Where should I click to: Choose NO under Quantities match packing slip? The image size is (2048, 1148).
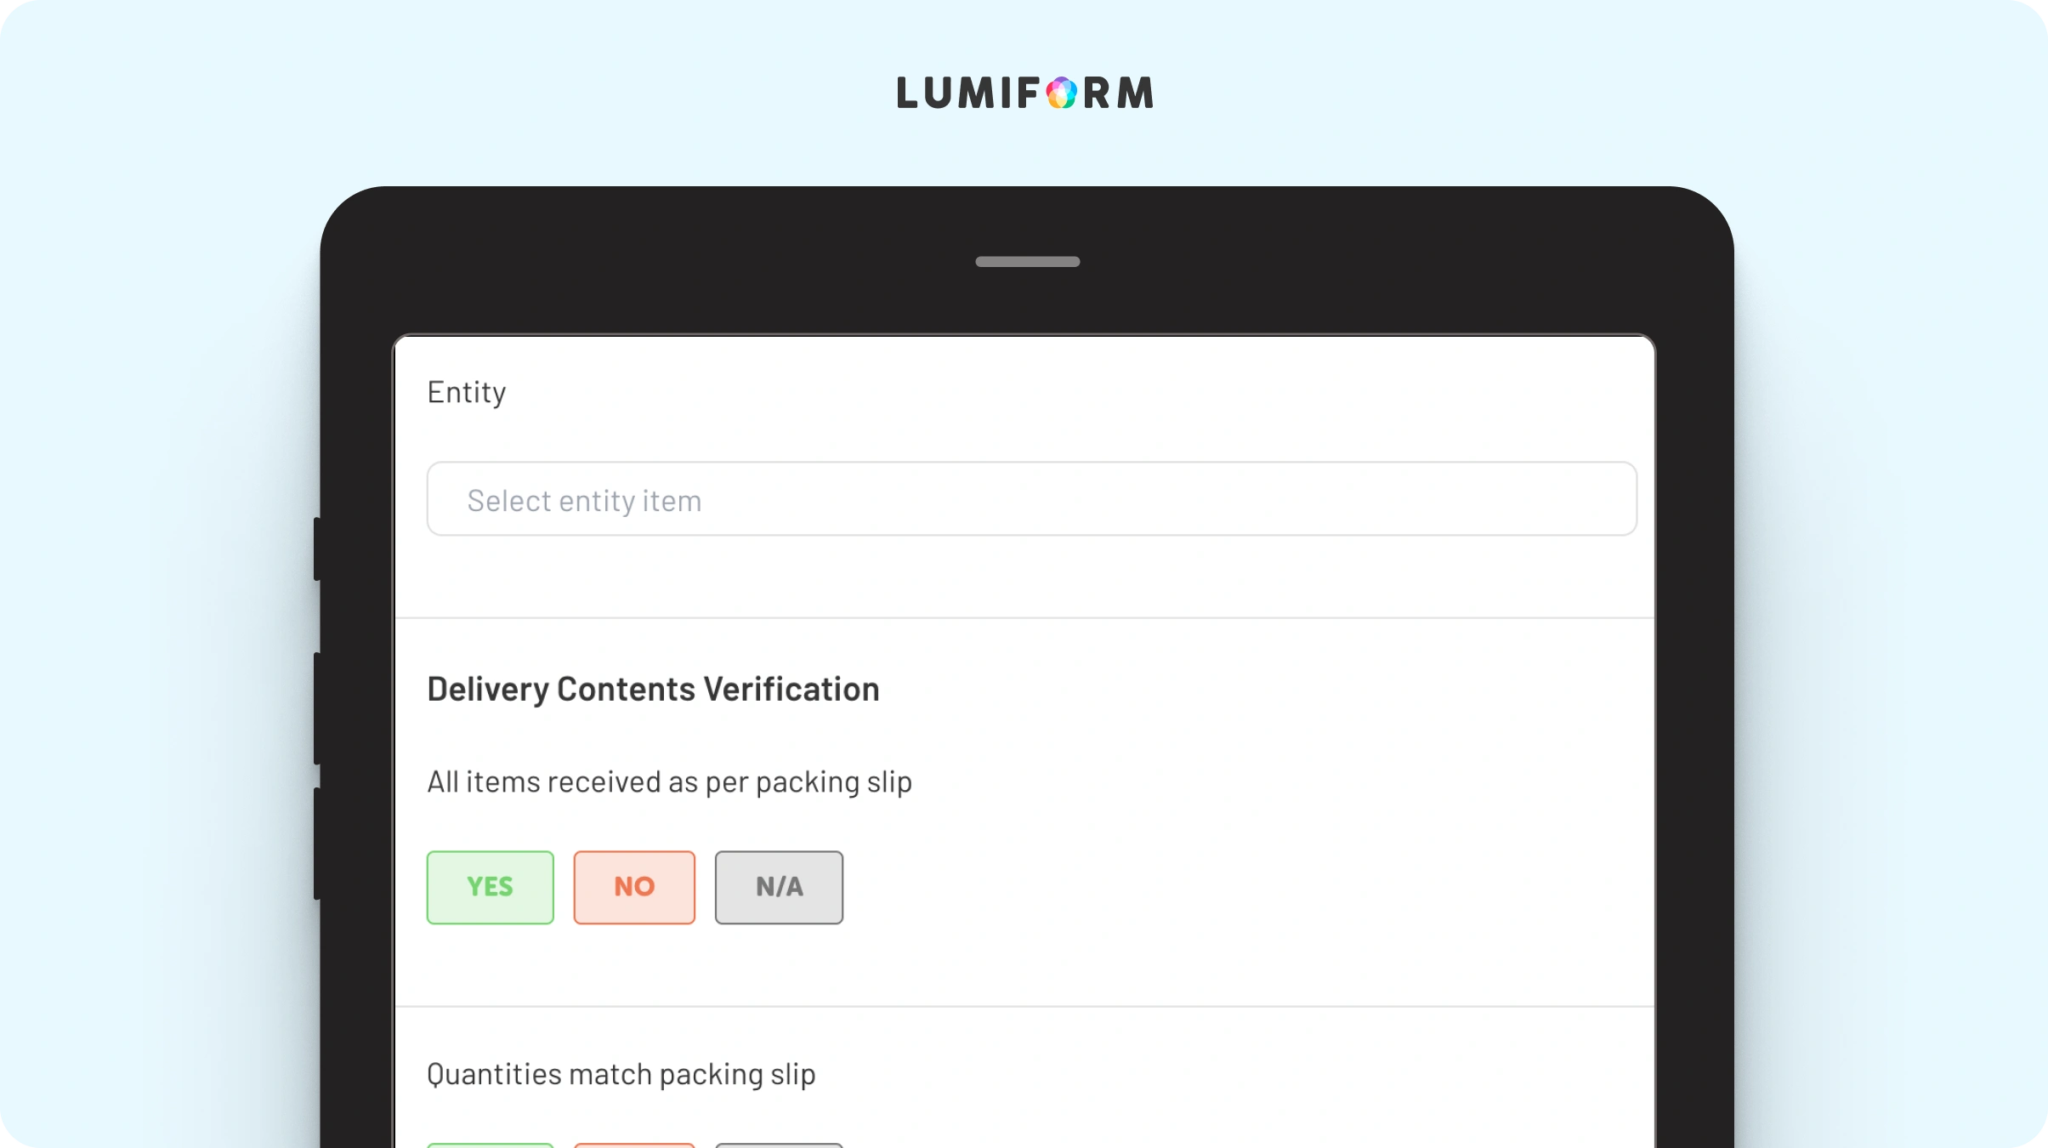[634, 1144]
